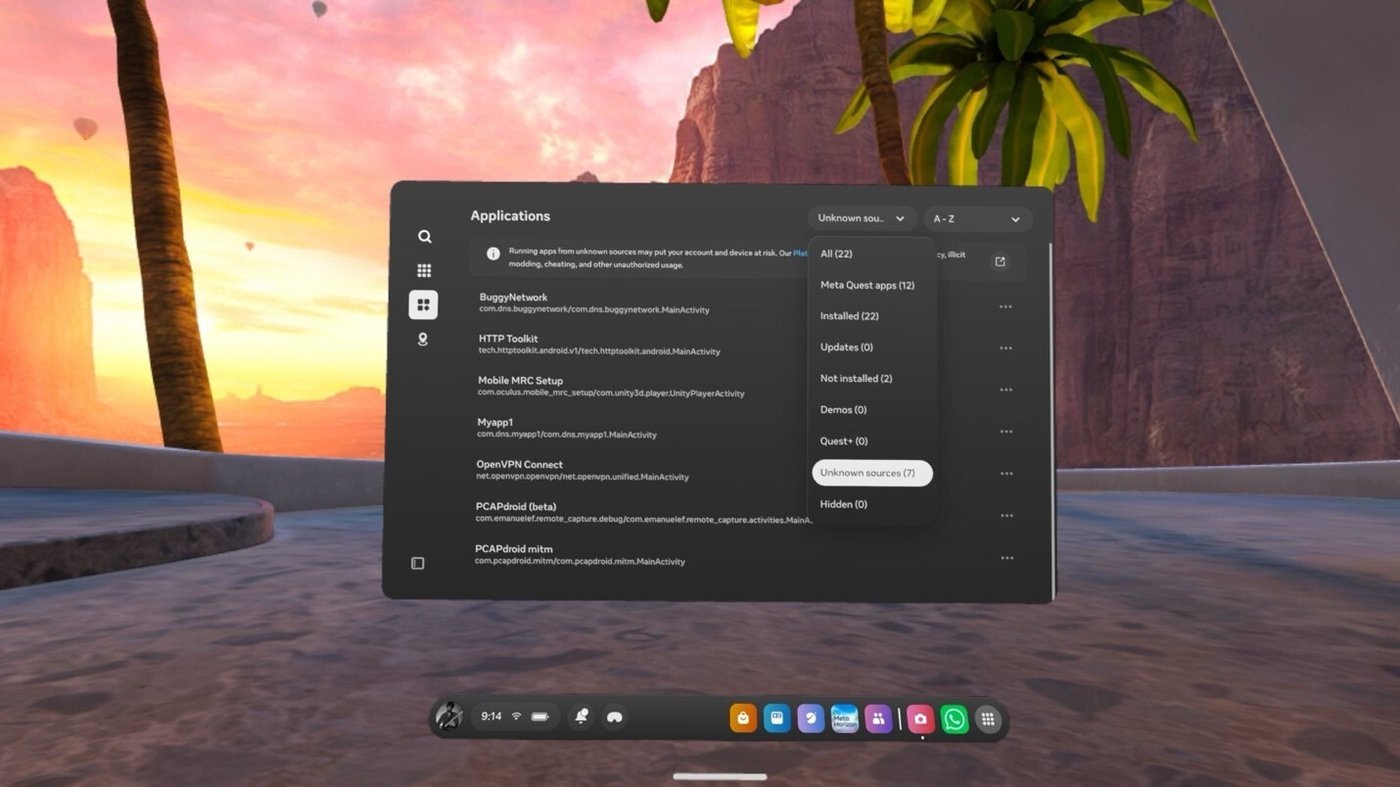Choose Not installed (2) filter option

click(856, 379)
